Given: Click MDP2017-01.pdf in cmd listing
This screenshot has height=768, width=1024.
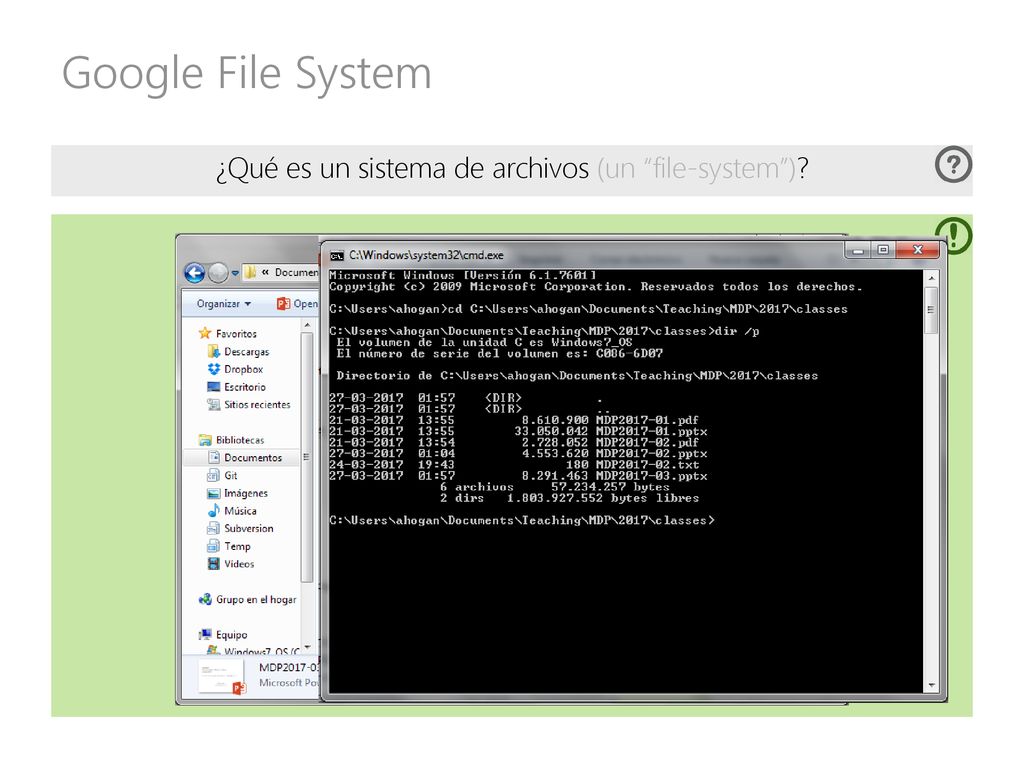Looking at the screenshot, I should (x=647, y=420).
